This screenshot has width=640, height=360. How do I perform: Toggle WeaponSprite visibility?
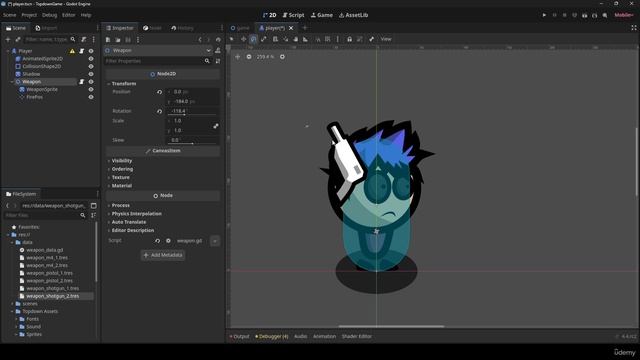91,89
